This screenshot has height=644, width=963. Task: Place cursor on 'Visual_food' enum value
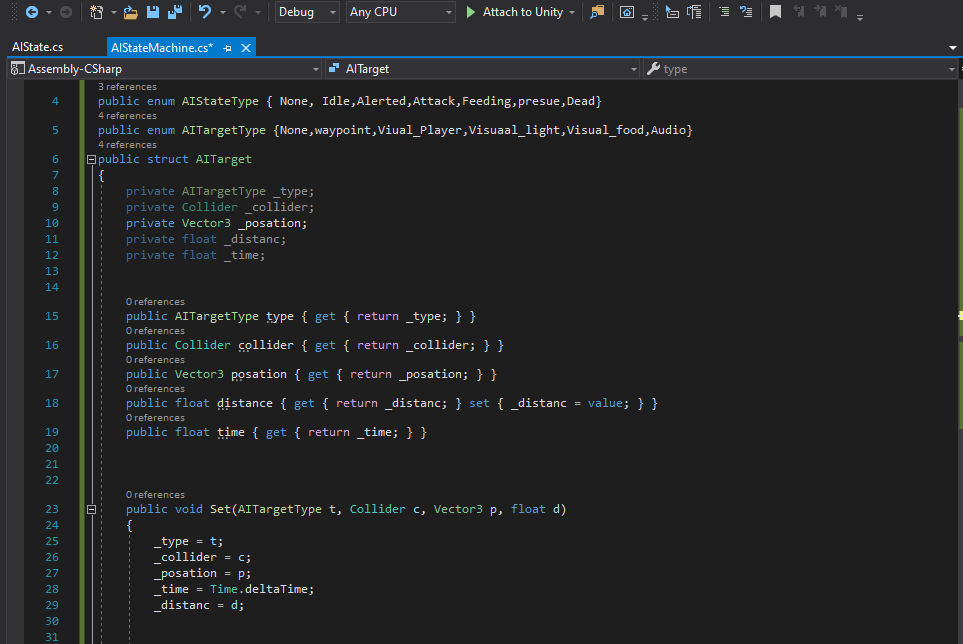(605, 130)
